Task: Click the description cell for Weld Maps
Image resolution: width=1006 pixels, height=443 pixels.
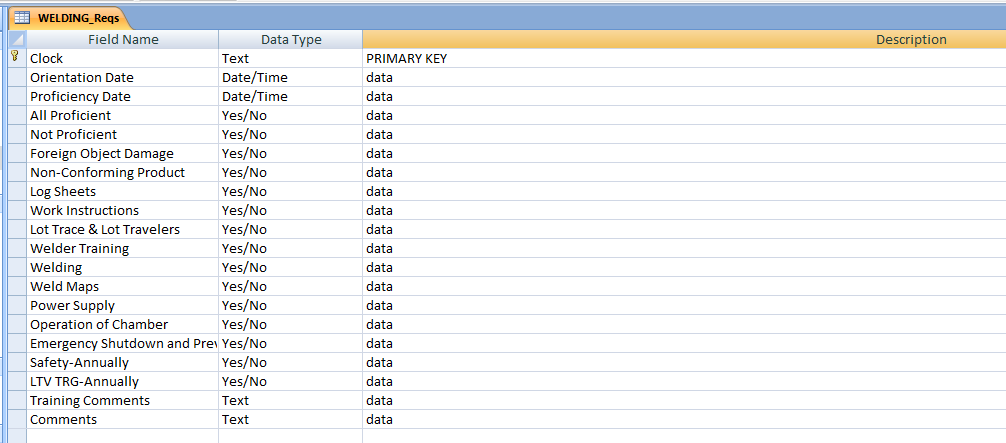Action: click(x=684, y=286)
